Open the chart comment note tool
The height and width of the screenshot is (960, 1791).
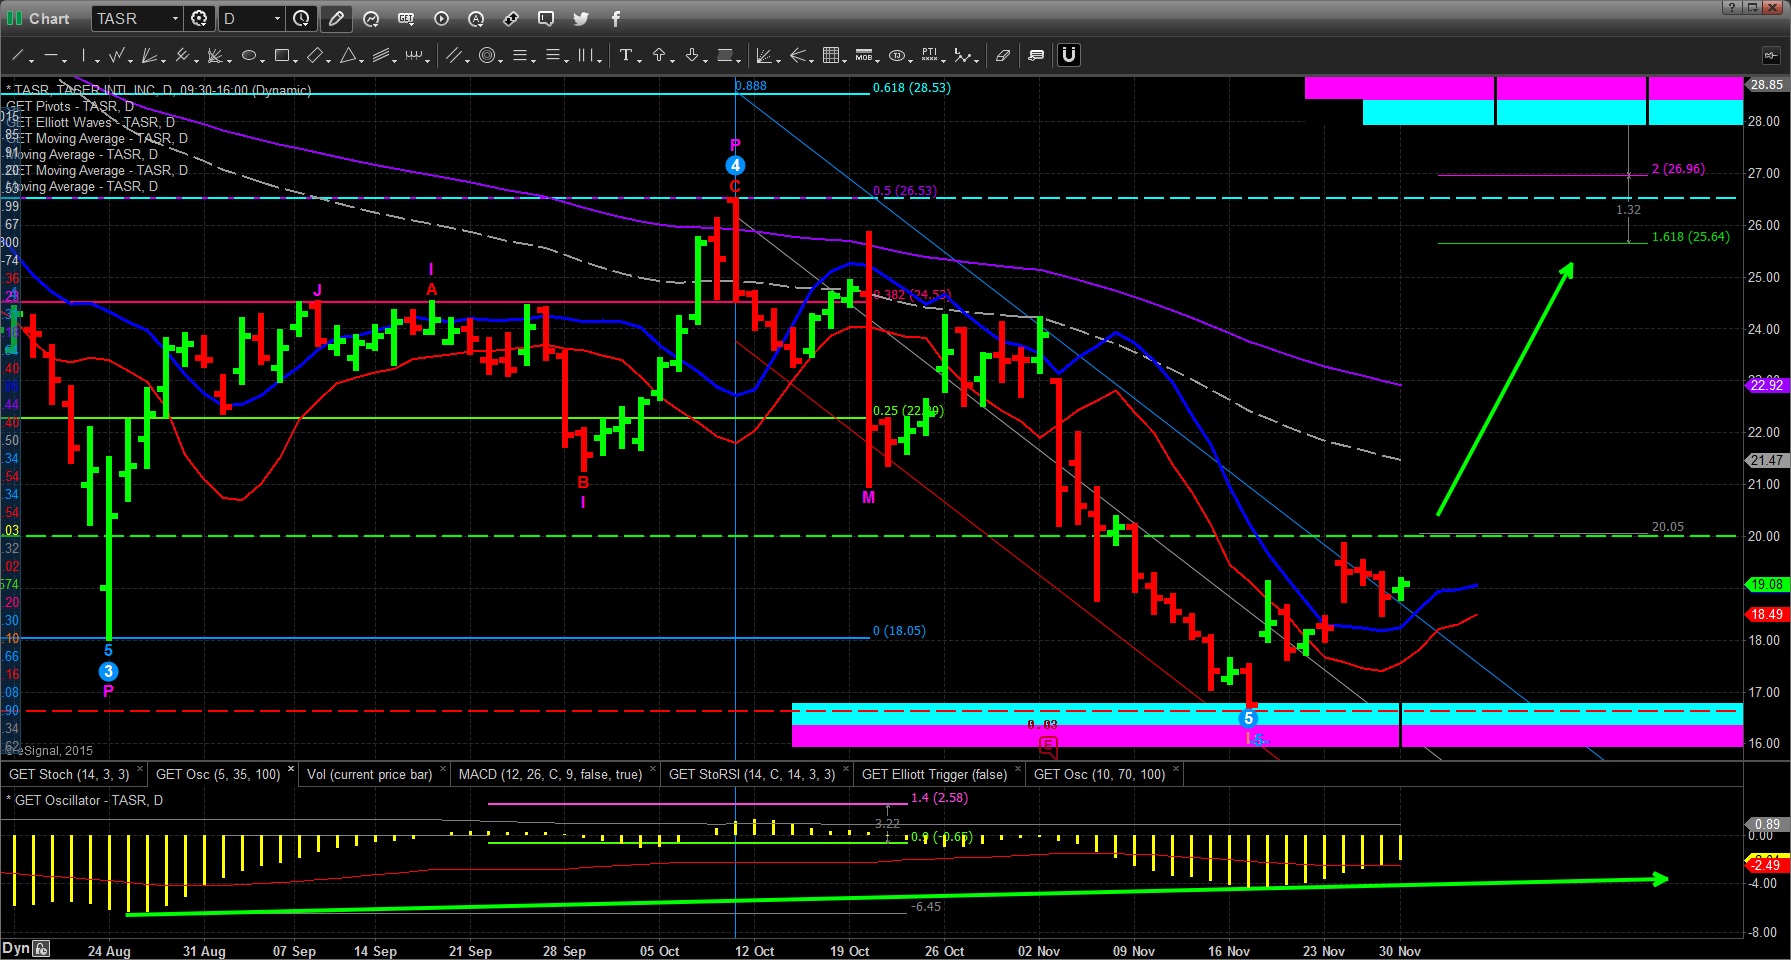pyautogui.click(x=1036, y=56)
